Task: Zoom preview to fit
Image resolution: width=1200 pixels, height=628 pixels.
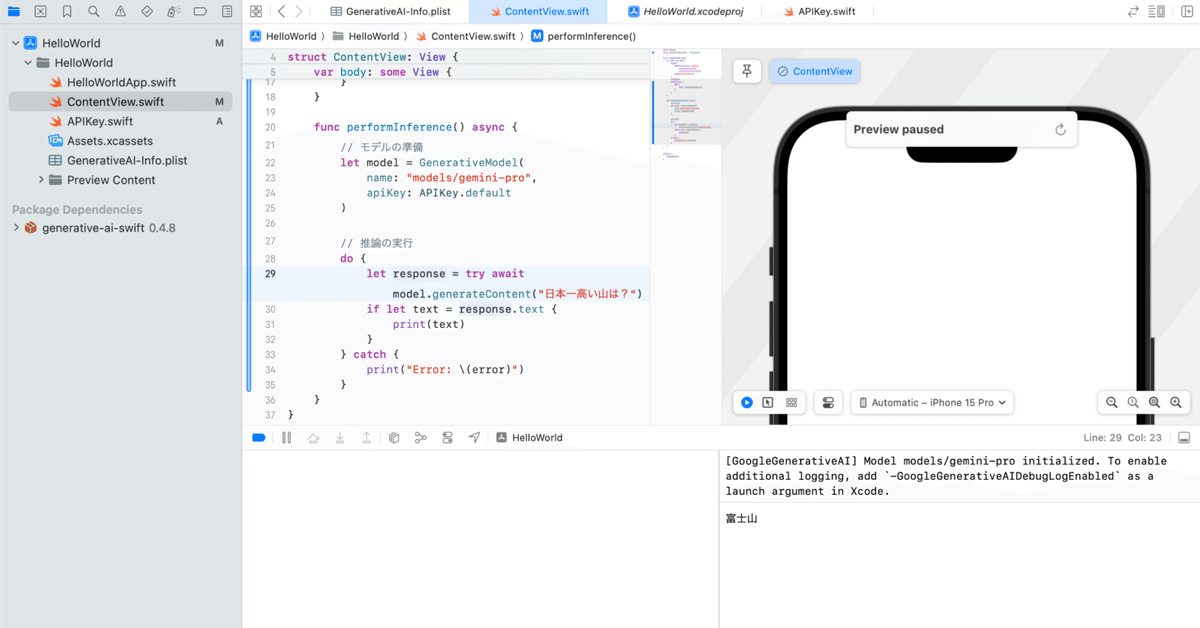Action: tap(1154, 402)
